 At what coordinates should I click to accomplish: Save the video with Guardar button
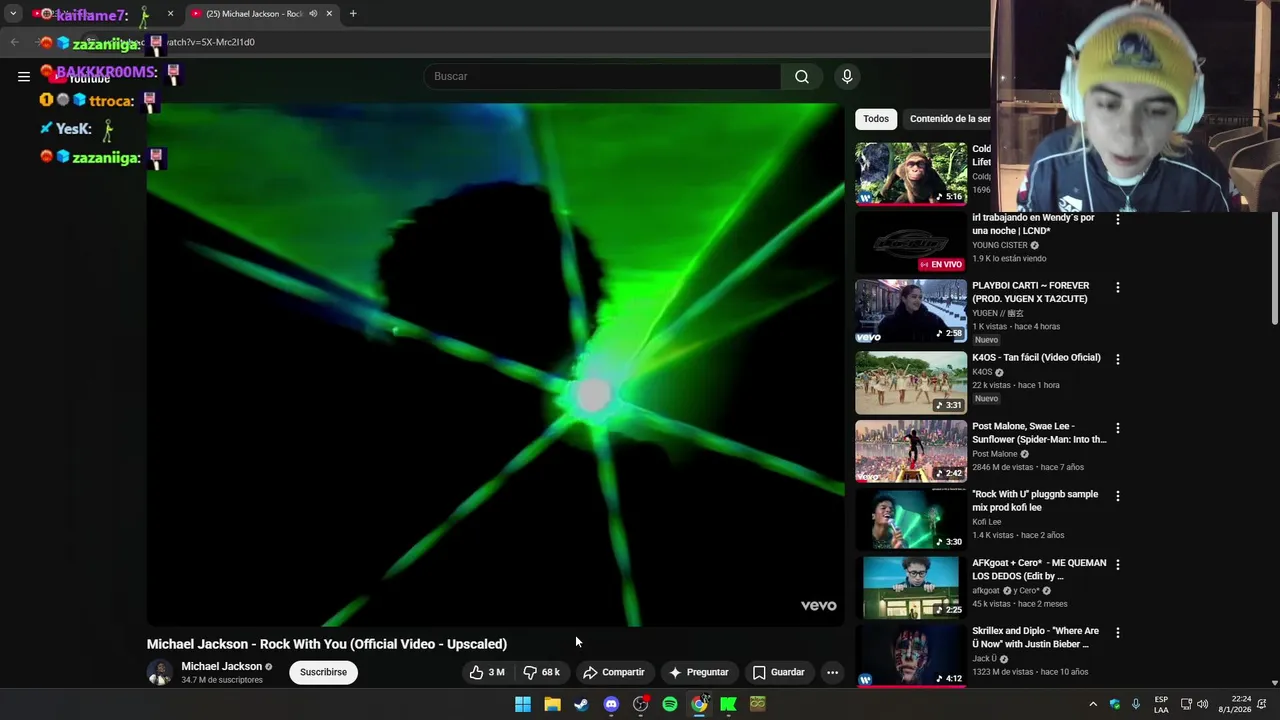tap(778, 672)
